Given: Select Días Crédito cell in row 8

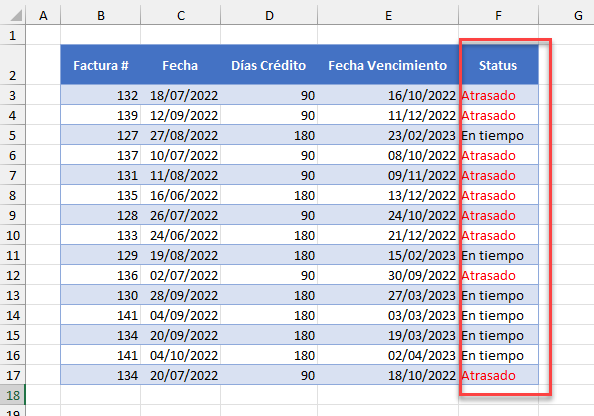Looking at the screenshot, I should 269,195.
